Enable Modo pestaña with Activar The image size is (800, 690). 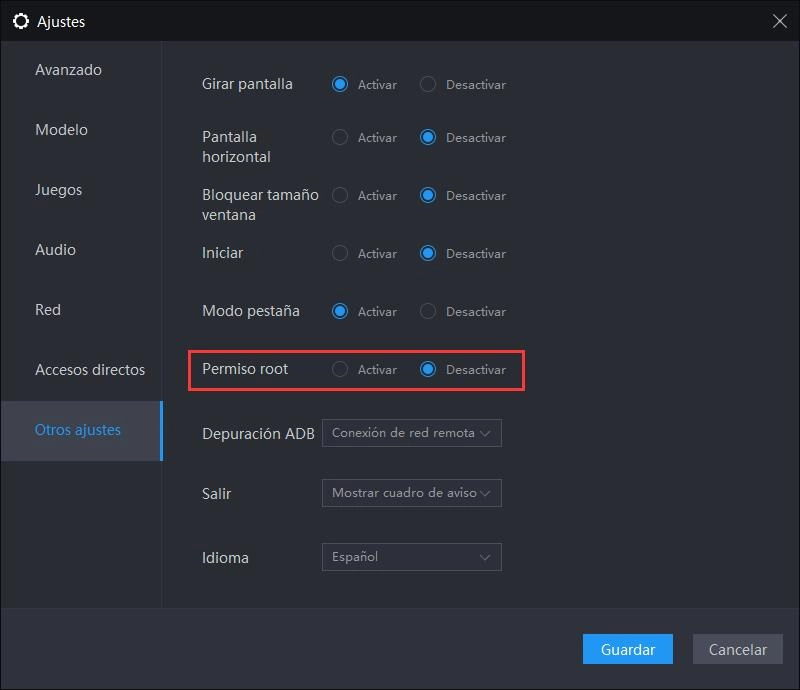click(340, 311)
